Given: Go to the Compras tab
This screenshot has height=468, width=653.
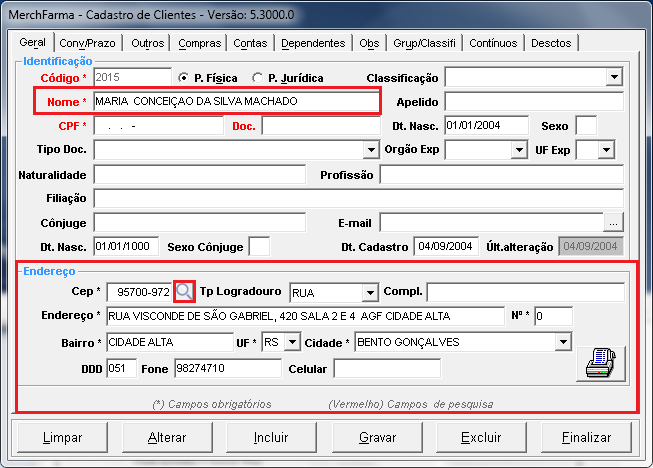Looking at the screenshot, I should (x=200, y=43).
